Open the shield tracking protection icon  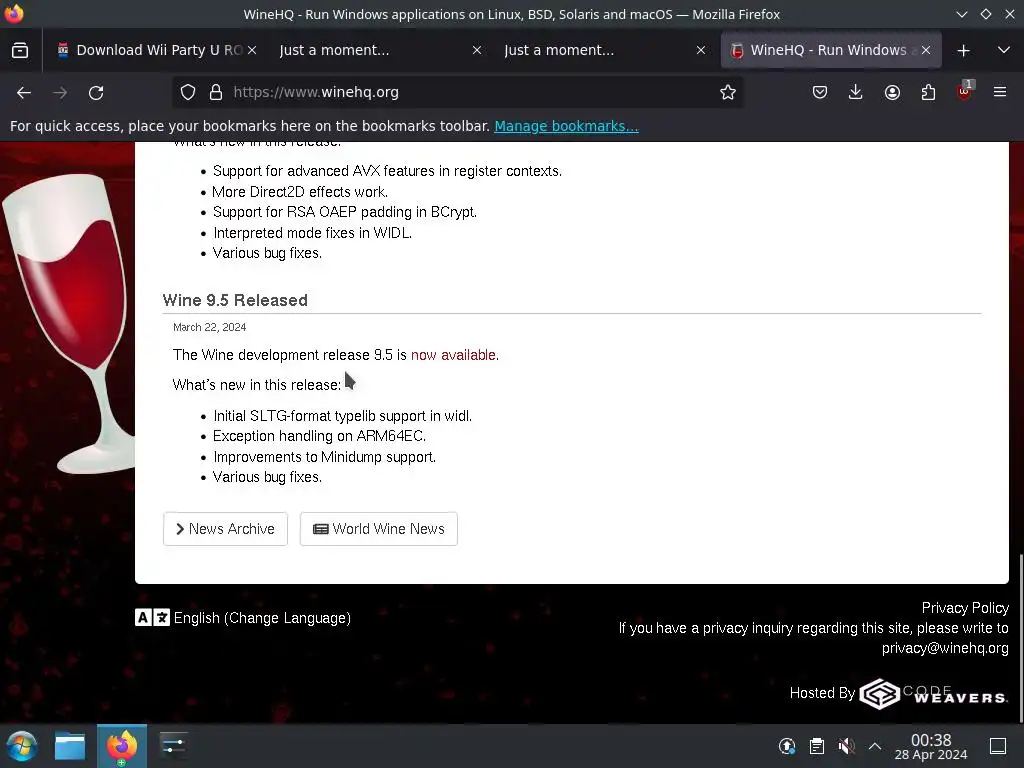click(x=188, y=93)
